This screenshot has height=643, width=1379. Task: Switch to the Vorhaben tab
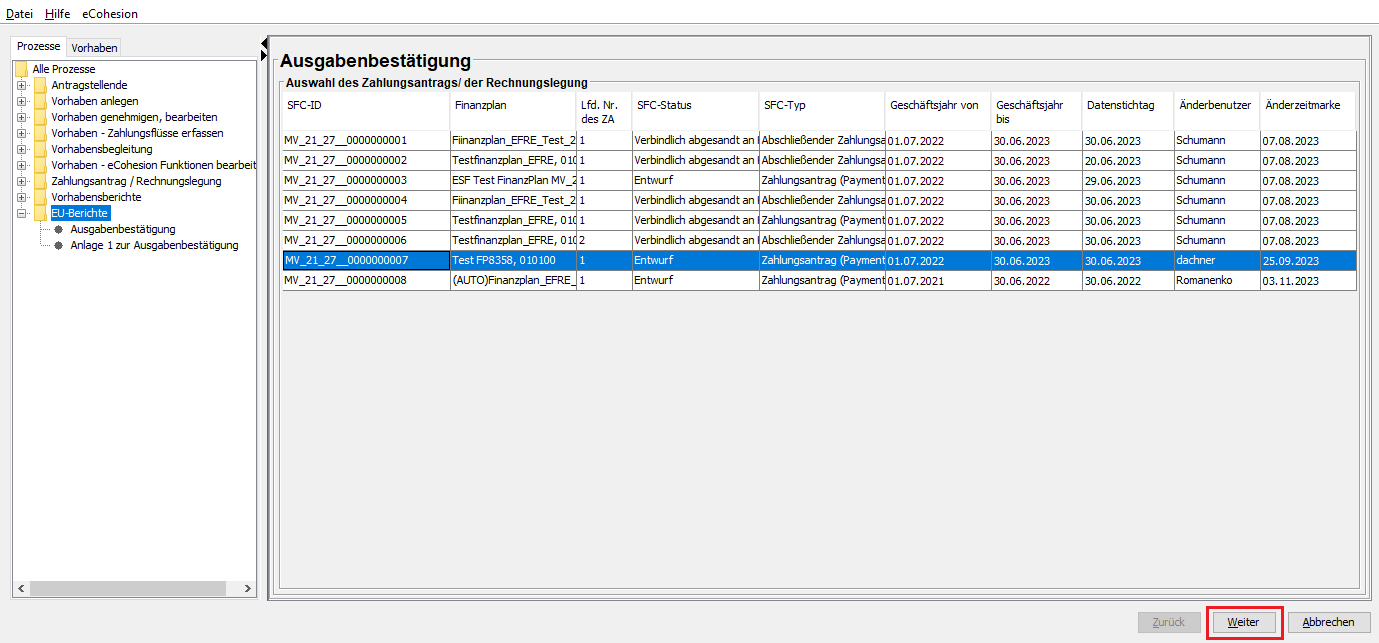94,47
